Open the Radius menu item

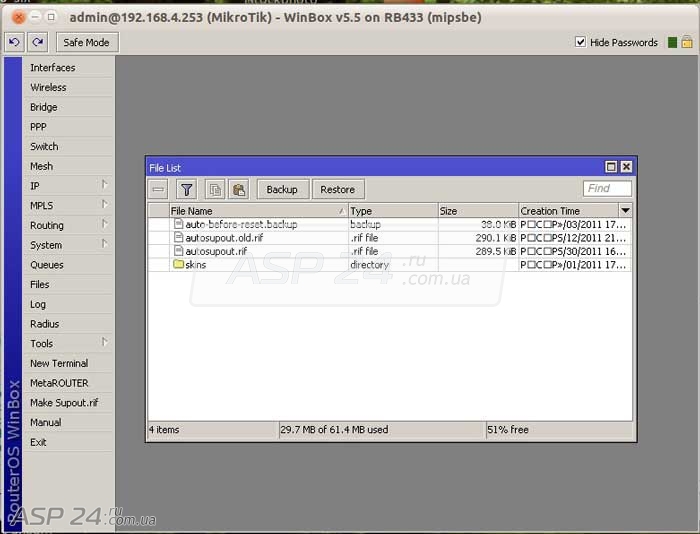pos(69,323)
